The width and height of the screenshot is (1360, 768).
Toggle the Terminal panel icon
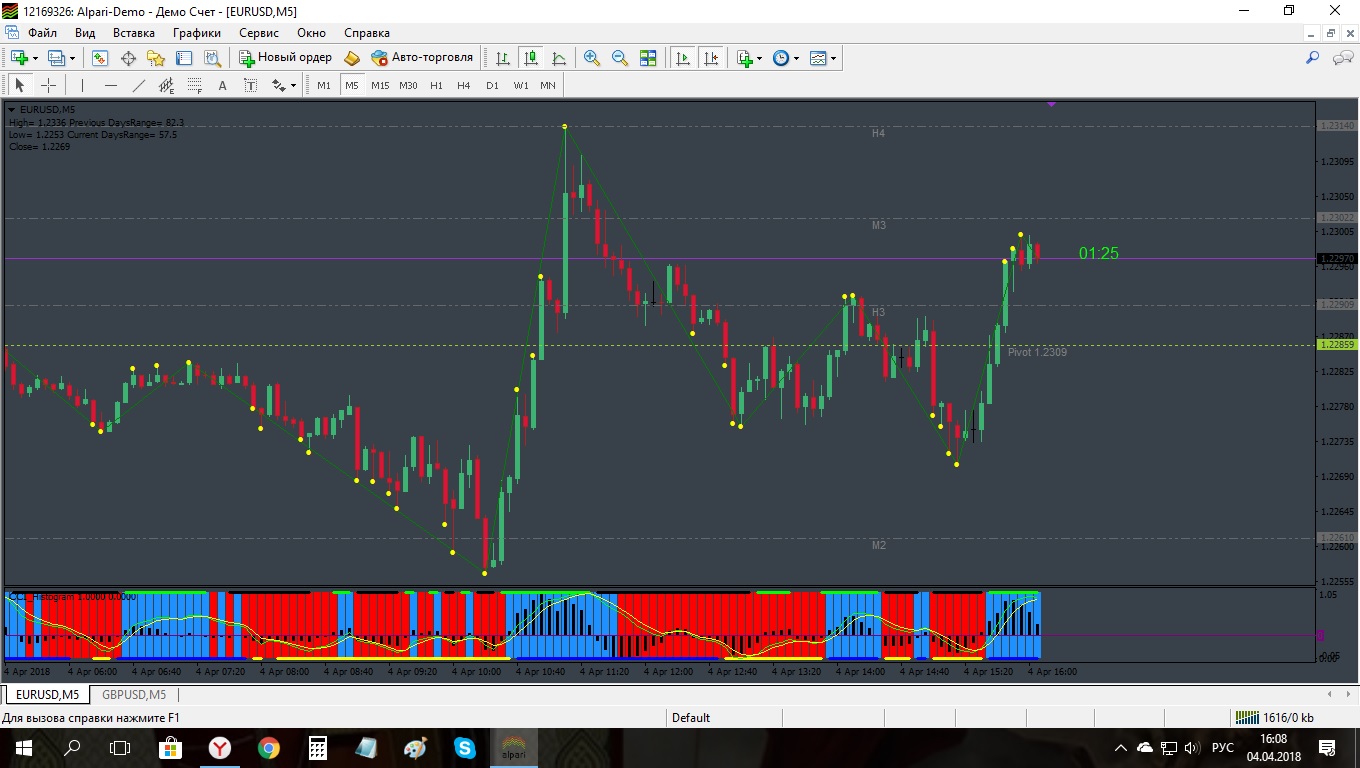184,58
